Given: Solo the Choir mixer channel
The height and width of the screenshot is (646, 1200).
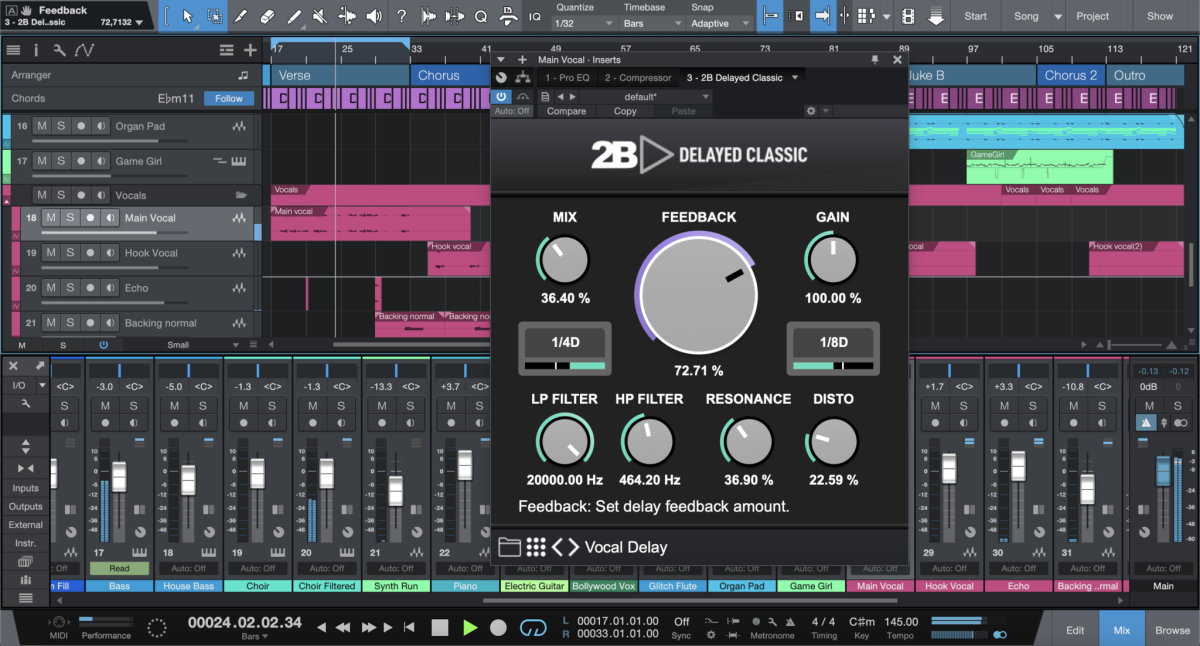Looking at the screenshot, I should [x=273, y=405].
